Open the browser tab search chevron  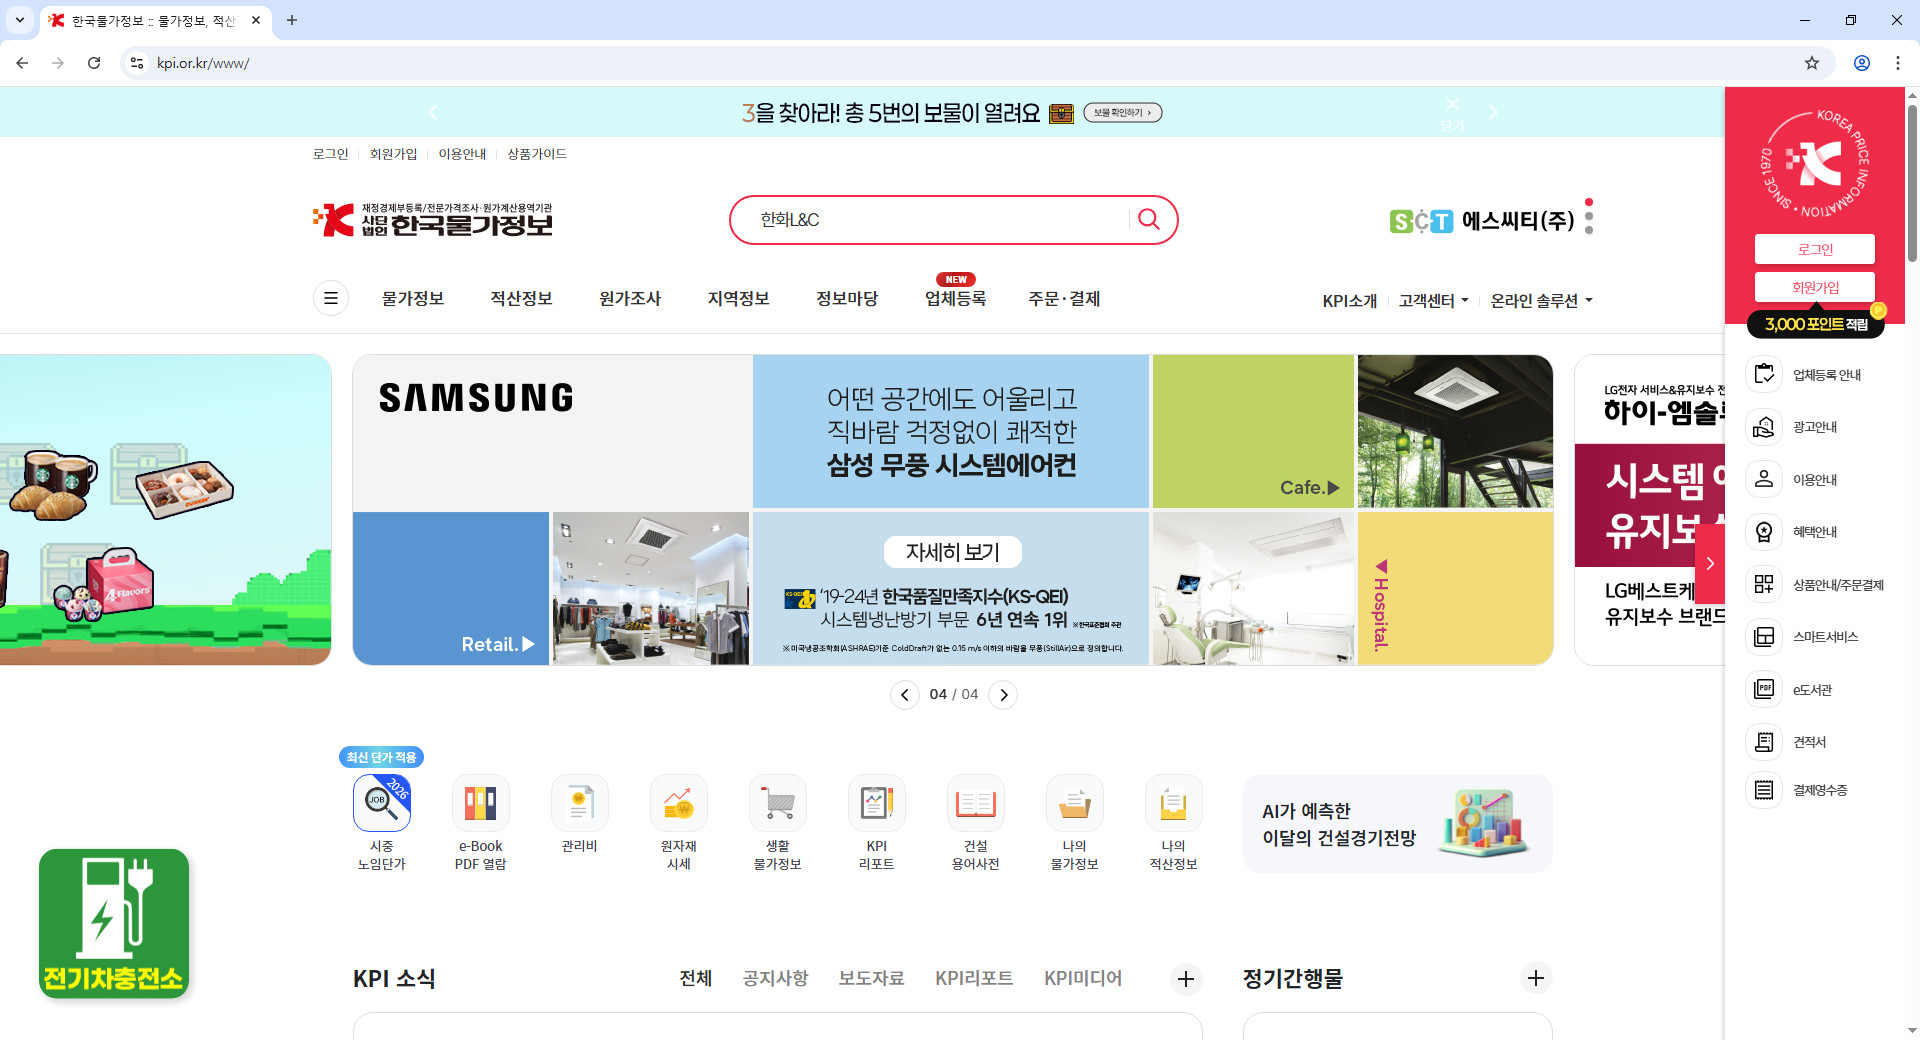19,20
